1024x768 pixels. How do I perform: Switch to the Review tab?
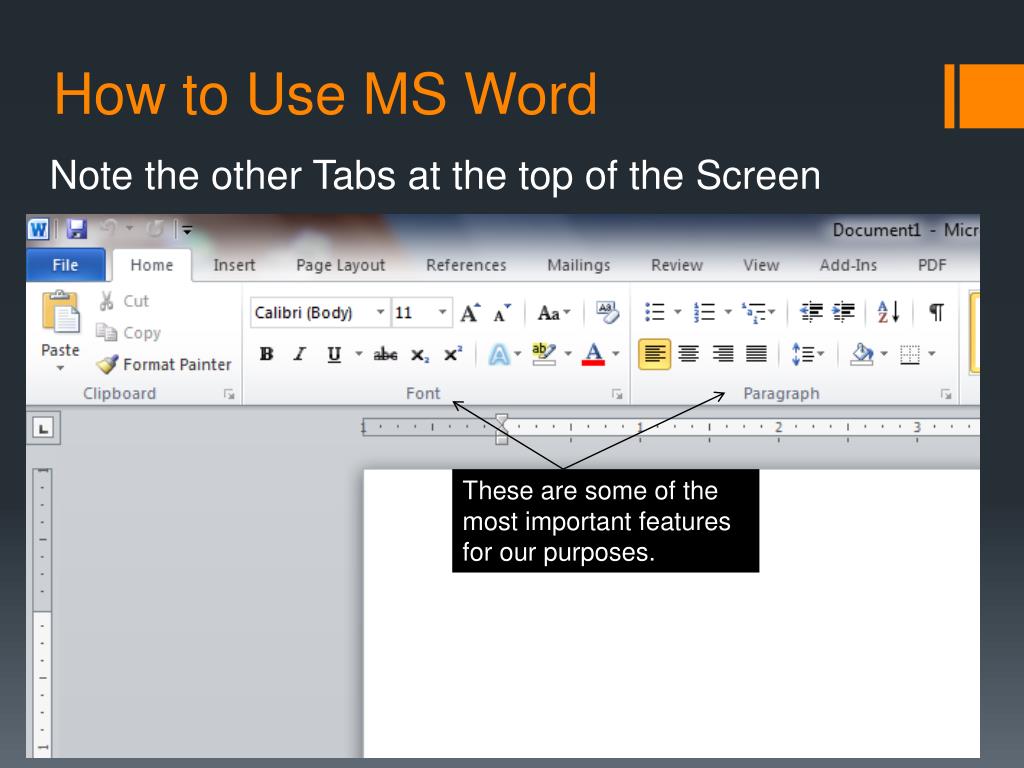tap(677, 265)
